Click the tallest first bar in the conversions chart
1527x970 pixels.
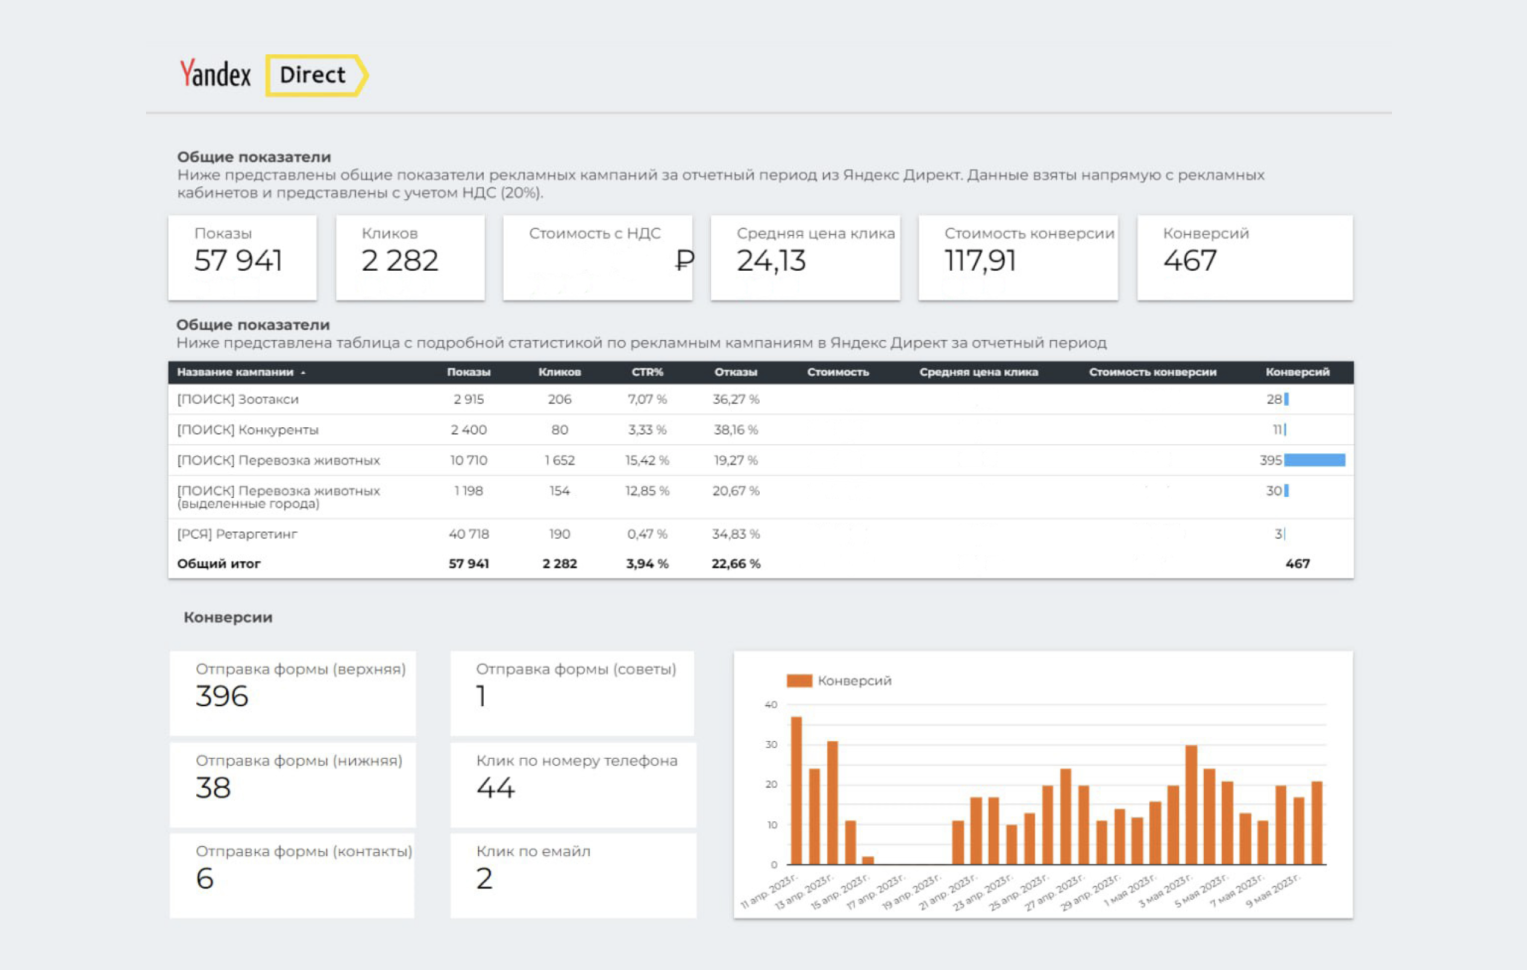[796, 790]
